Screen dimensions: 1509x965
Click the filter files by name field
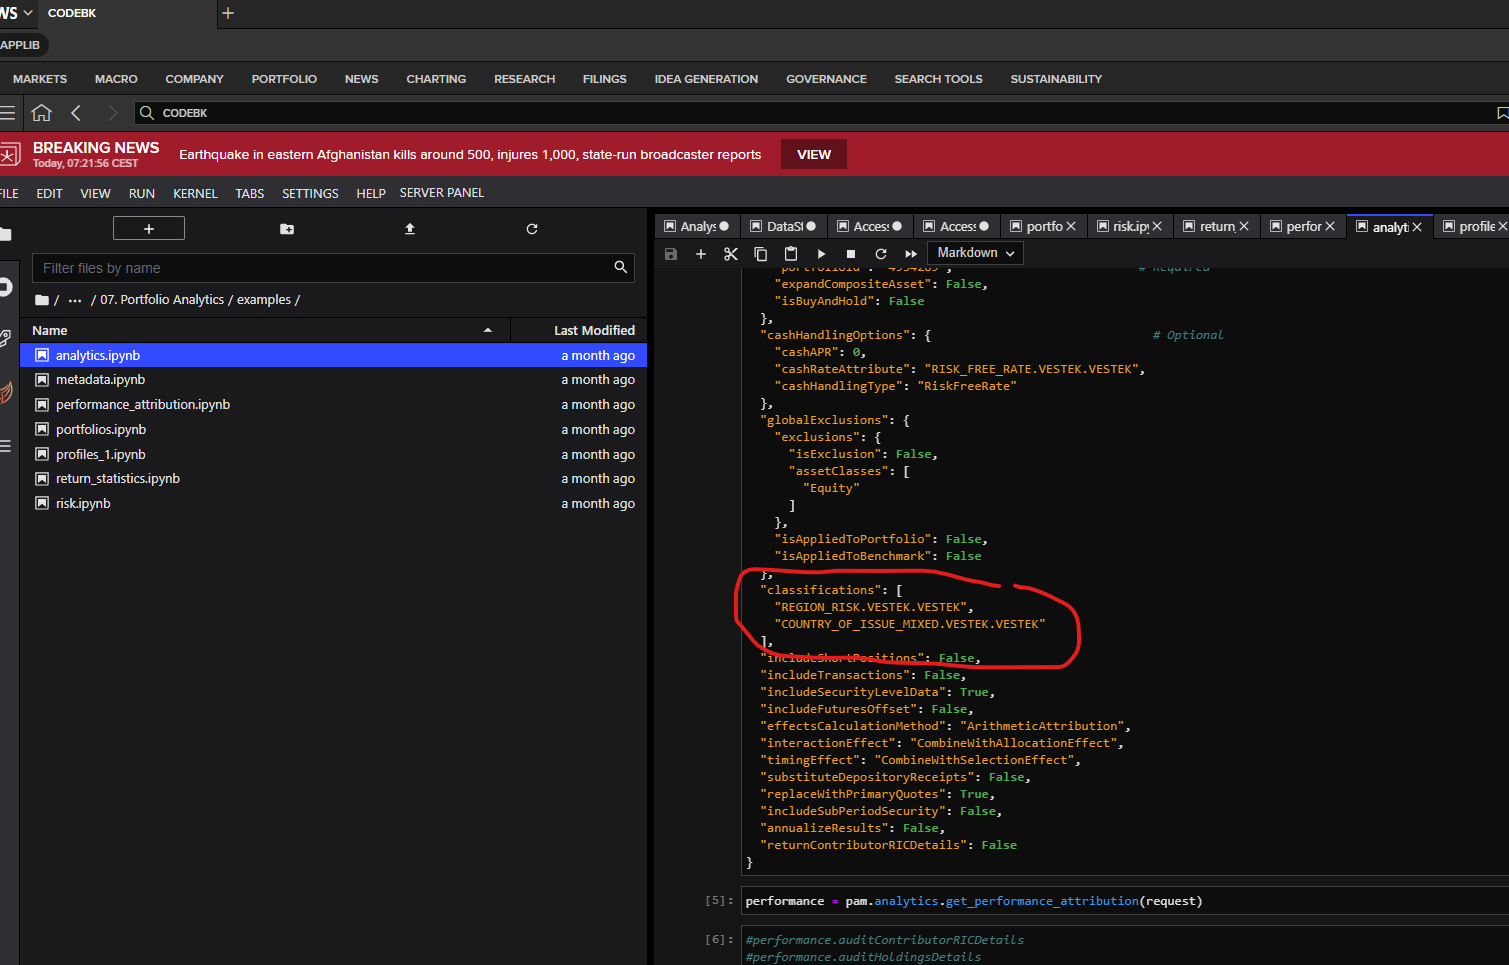tap(334, 268)
